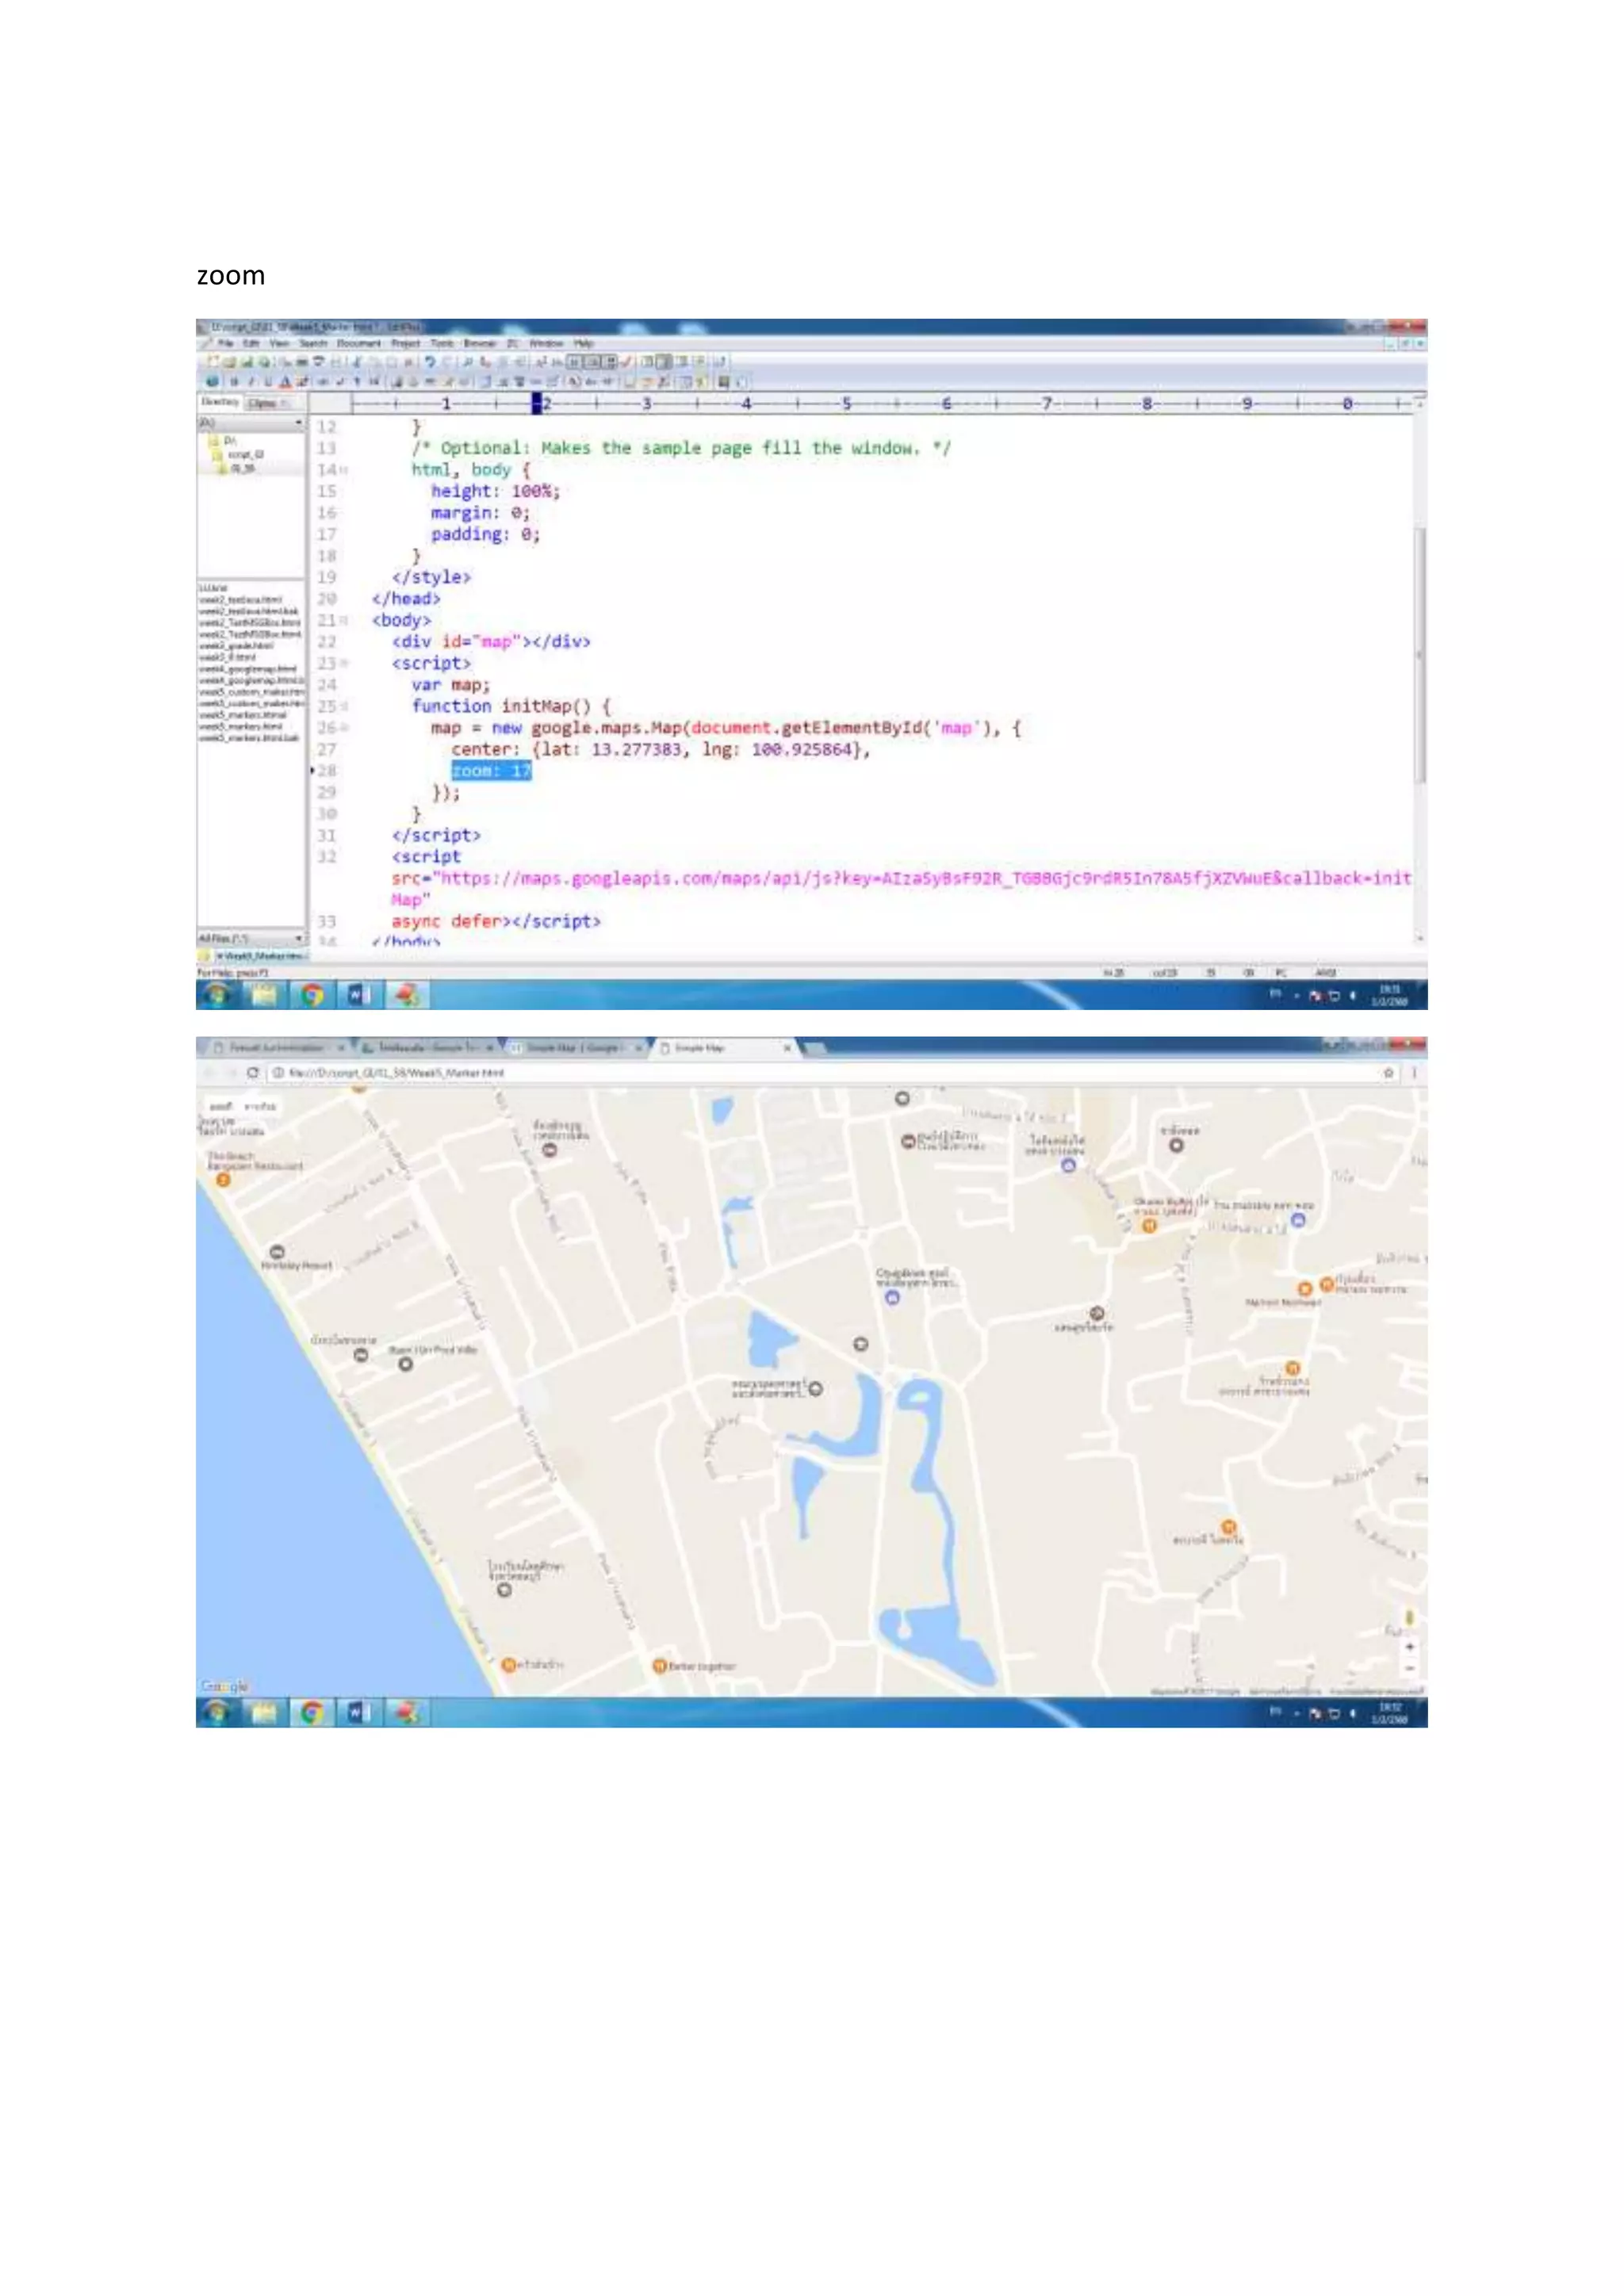Collapse the function fold at line 25
1624x2296 pixels.
[x=344, y=707]
